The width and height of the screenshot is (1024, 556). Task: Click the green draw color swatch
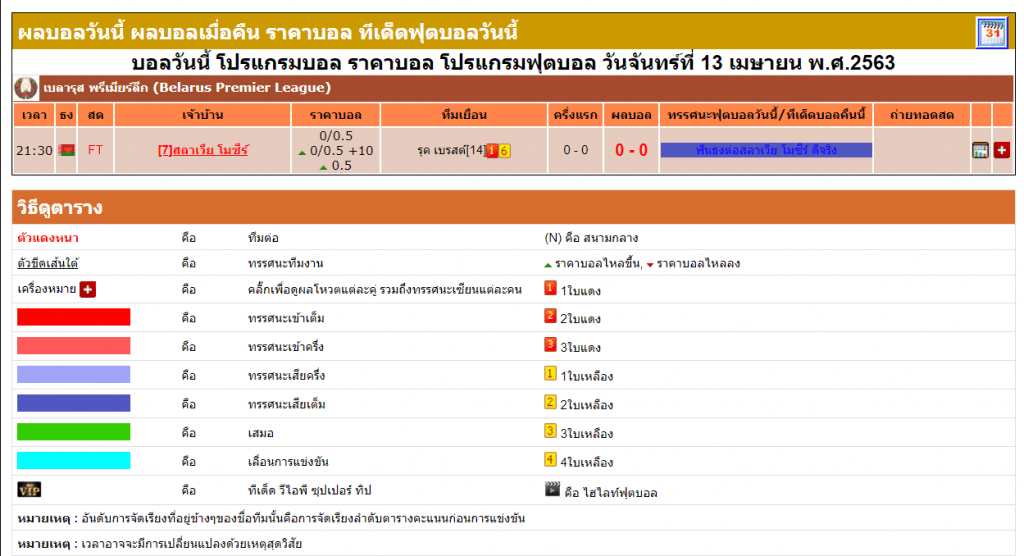[74, 432]
